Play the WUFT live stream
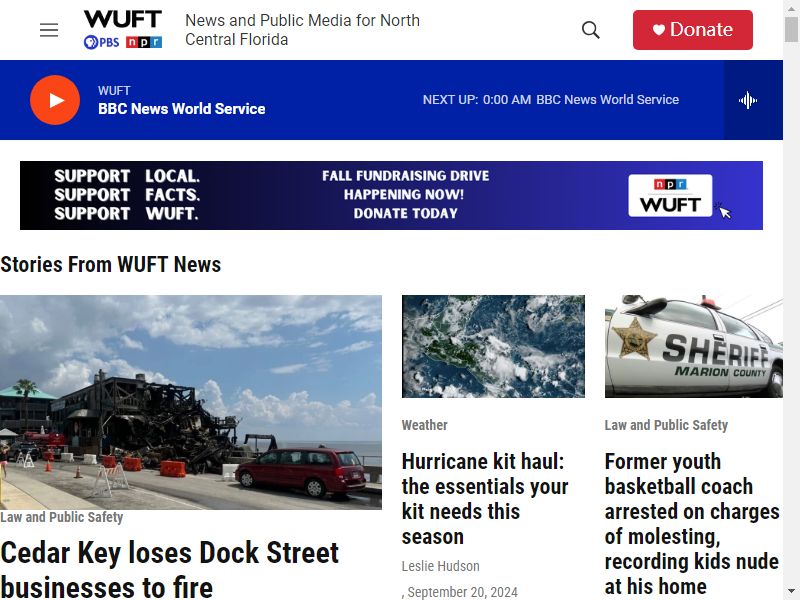The width and height of the screenshot is (800, 600). pos(55,100)
